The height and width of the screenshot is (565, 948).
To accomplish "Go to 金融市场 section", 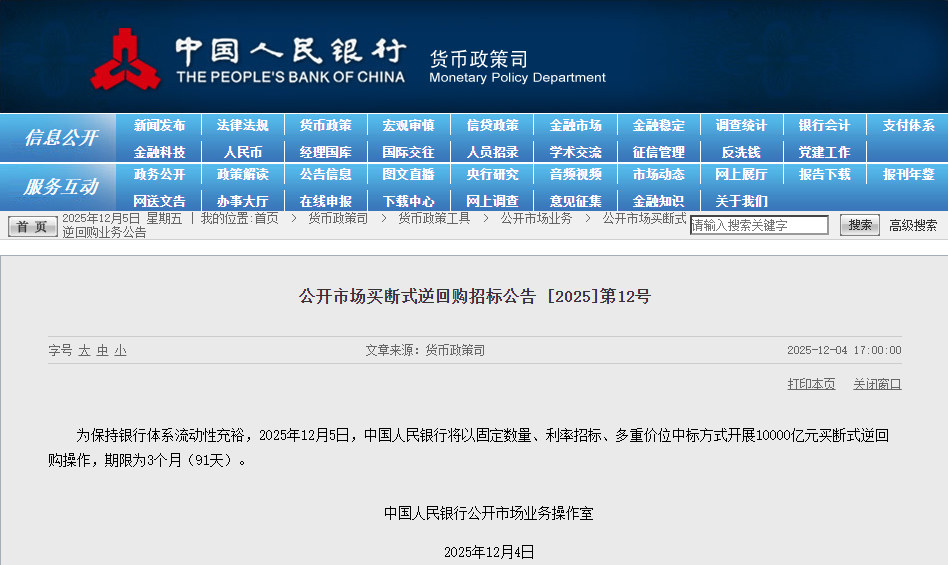I will coord(575,126).
